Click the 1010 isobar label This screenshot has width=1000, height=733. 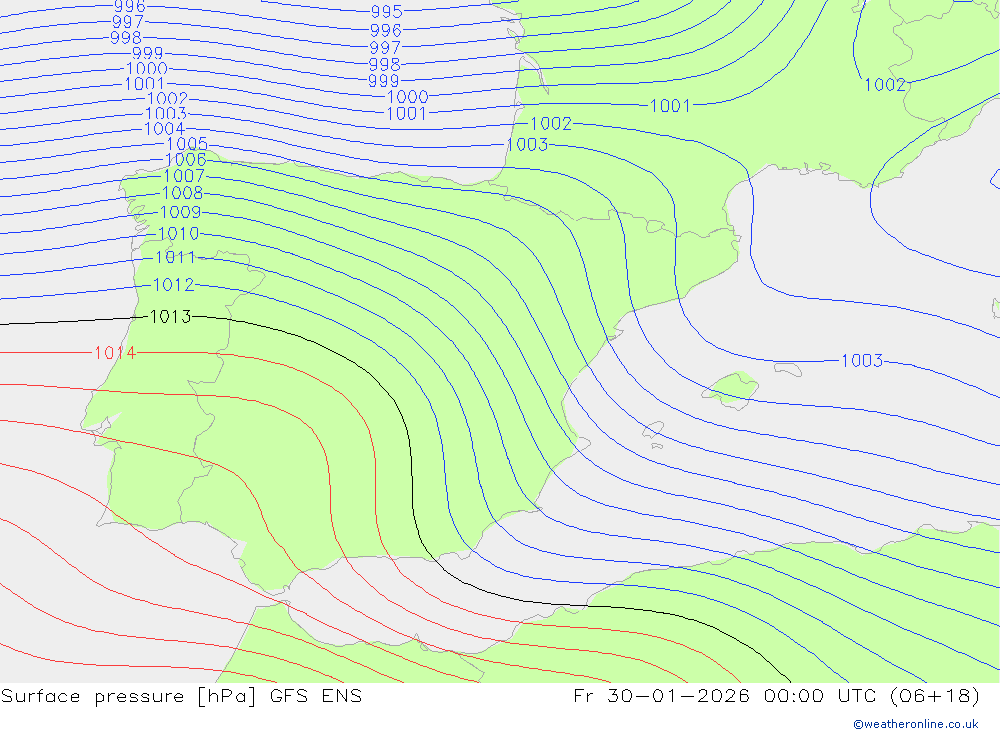click(x=179, y=233)
